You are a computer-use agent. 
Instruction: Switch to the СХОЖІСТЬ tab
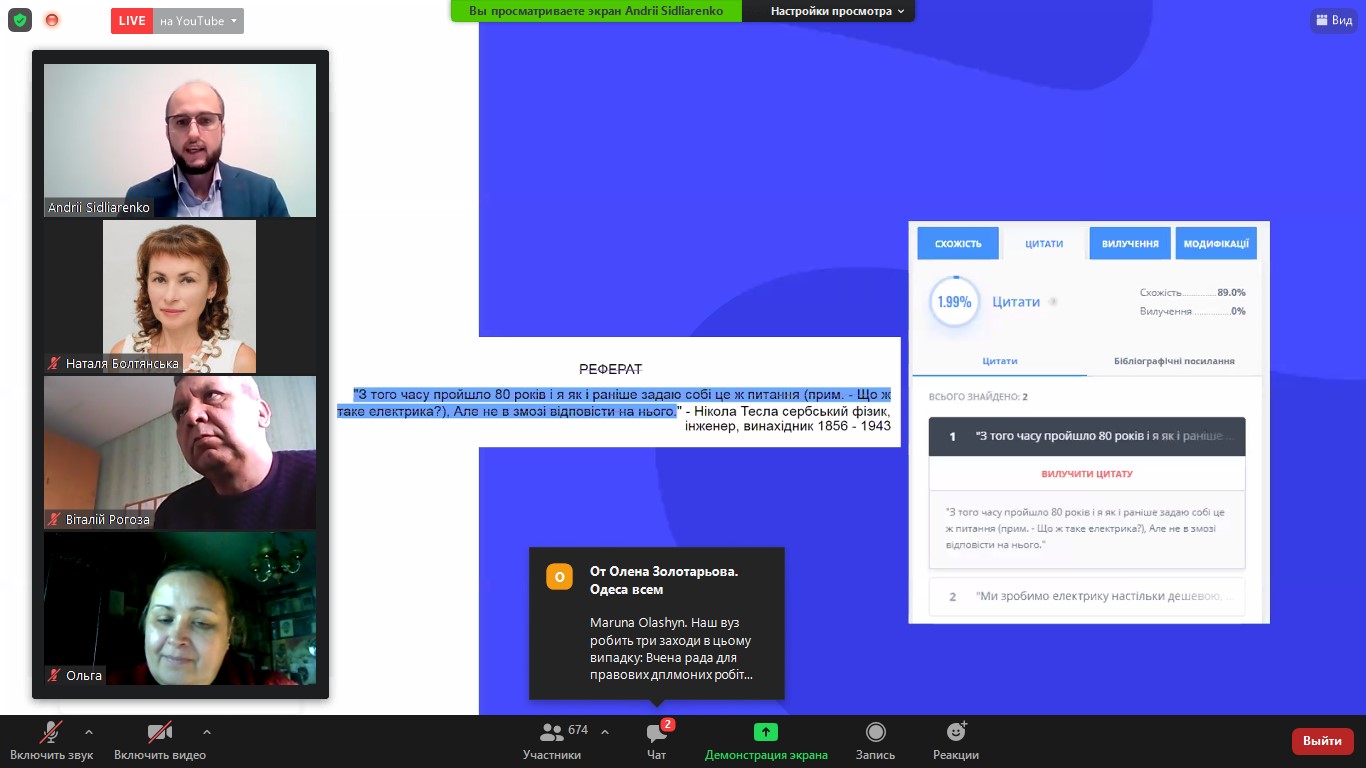[x=958, y=244]
